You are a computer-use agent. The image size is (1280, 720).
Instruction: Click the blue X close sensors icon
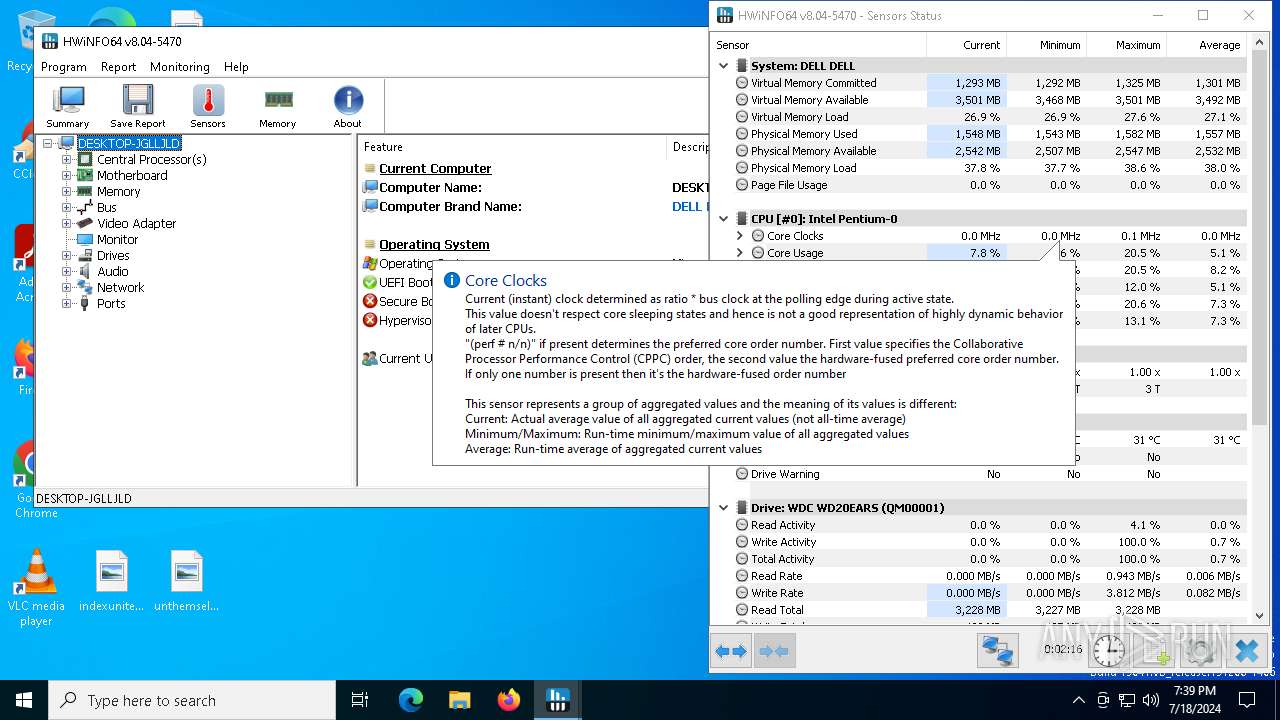[x=1246, y=651]
